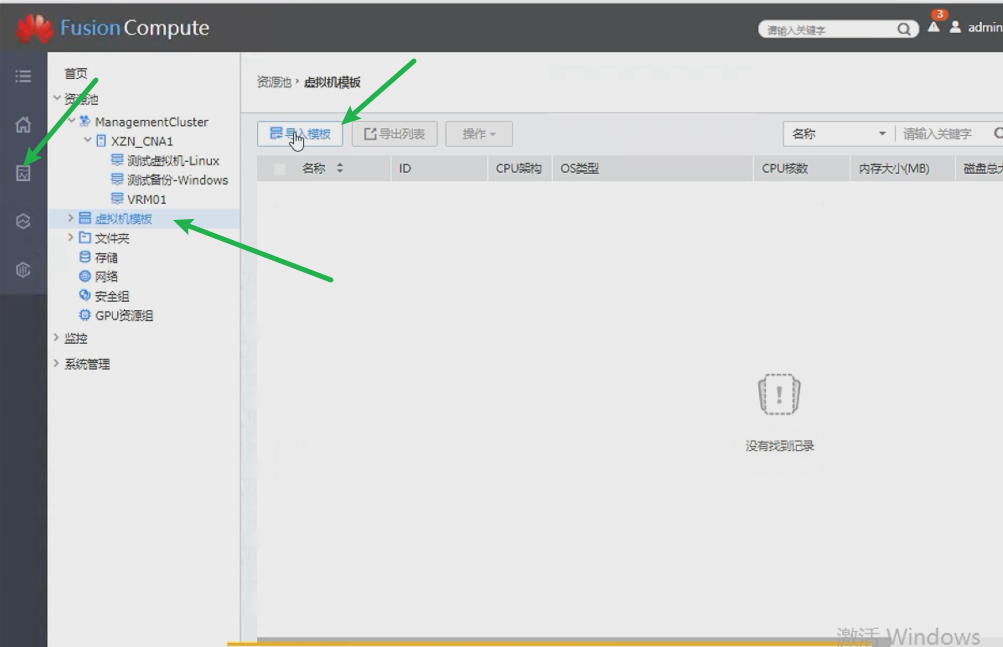Click the magnifier icon in top search

[904, 30]
